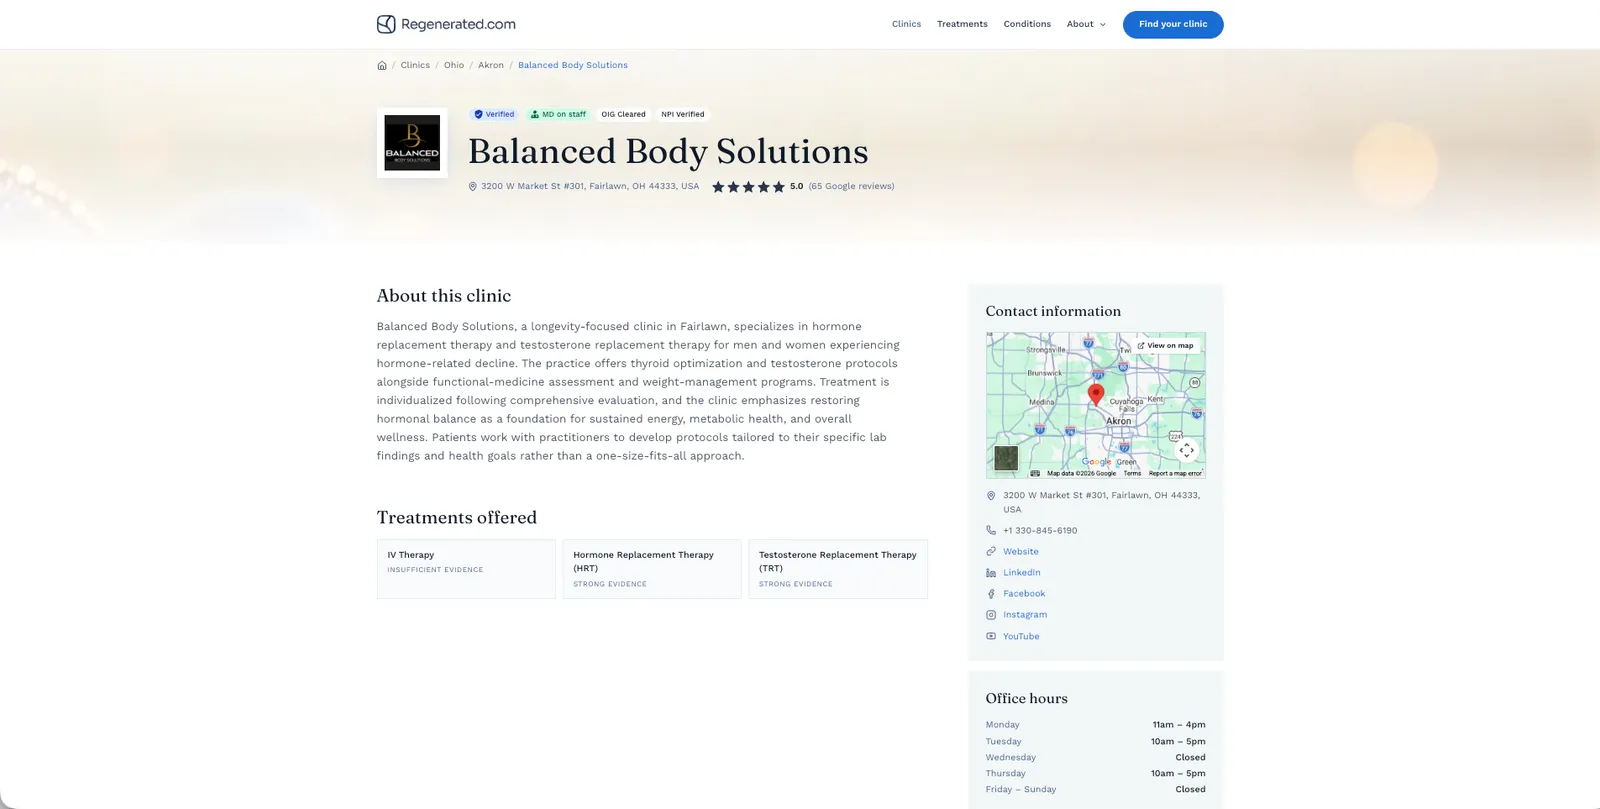This screenshot has width=1600, height=809.
Task: Click the YouTube icon
Action: click(991, 636)
